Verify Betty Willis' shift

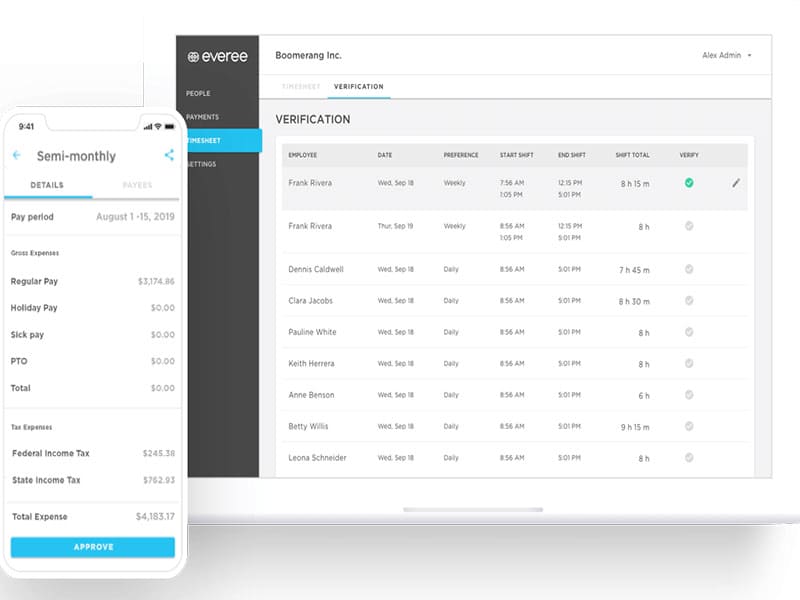689,426
